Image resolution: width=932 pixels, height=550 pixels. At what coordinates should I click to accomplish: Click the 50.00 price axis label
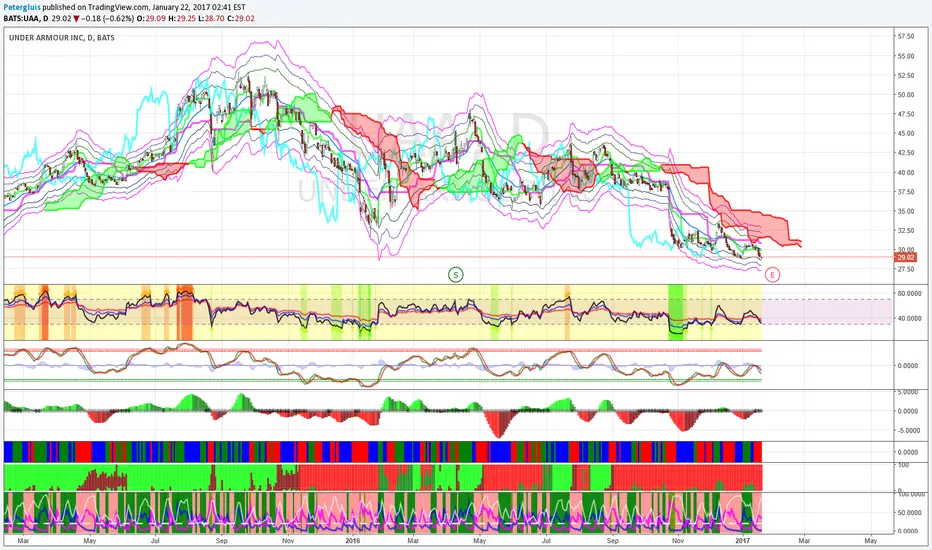(906, 95)
